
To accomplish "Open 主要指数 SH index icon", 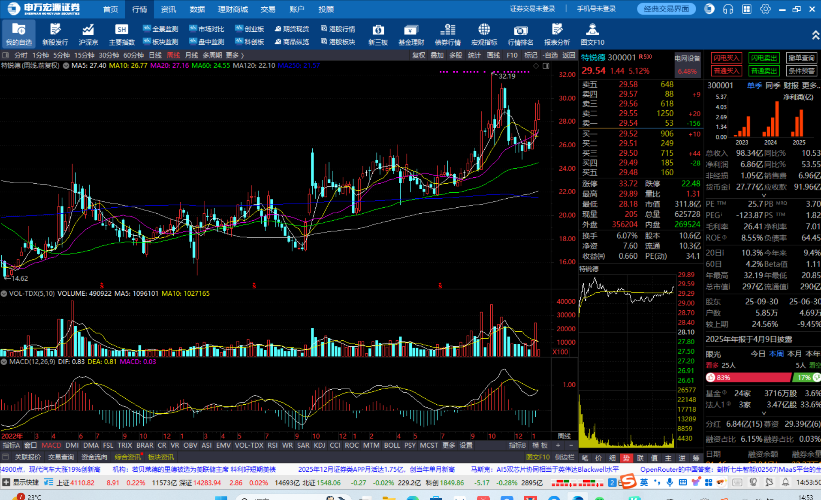I will click(x=121, y=34).
